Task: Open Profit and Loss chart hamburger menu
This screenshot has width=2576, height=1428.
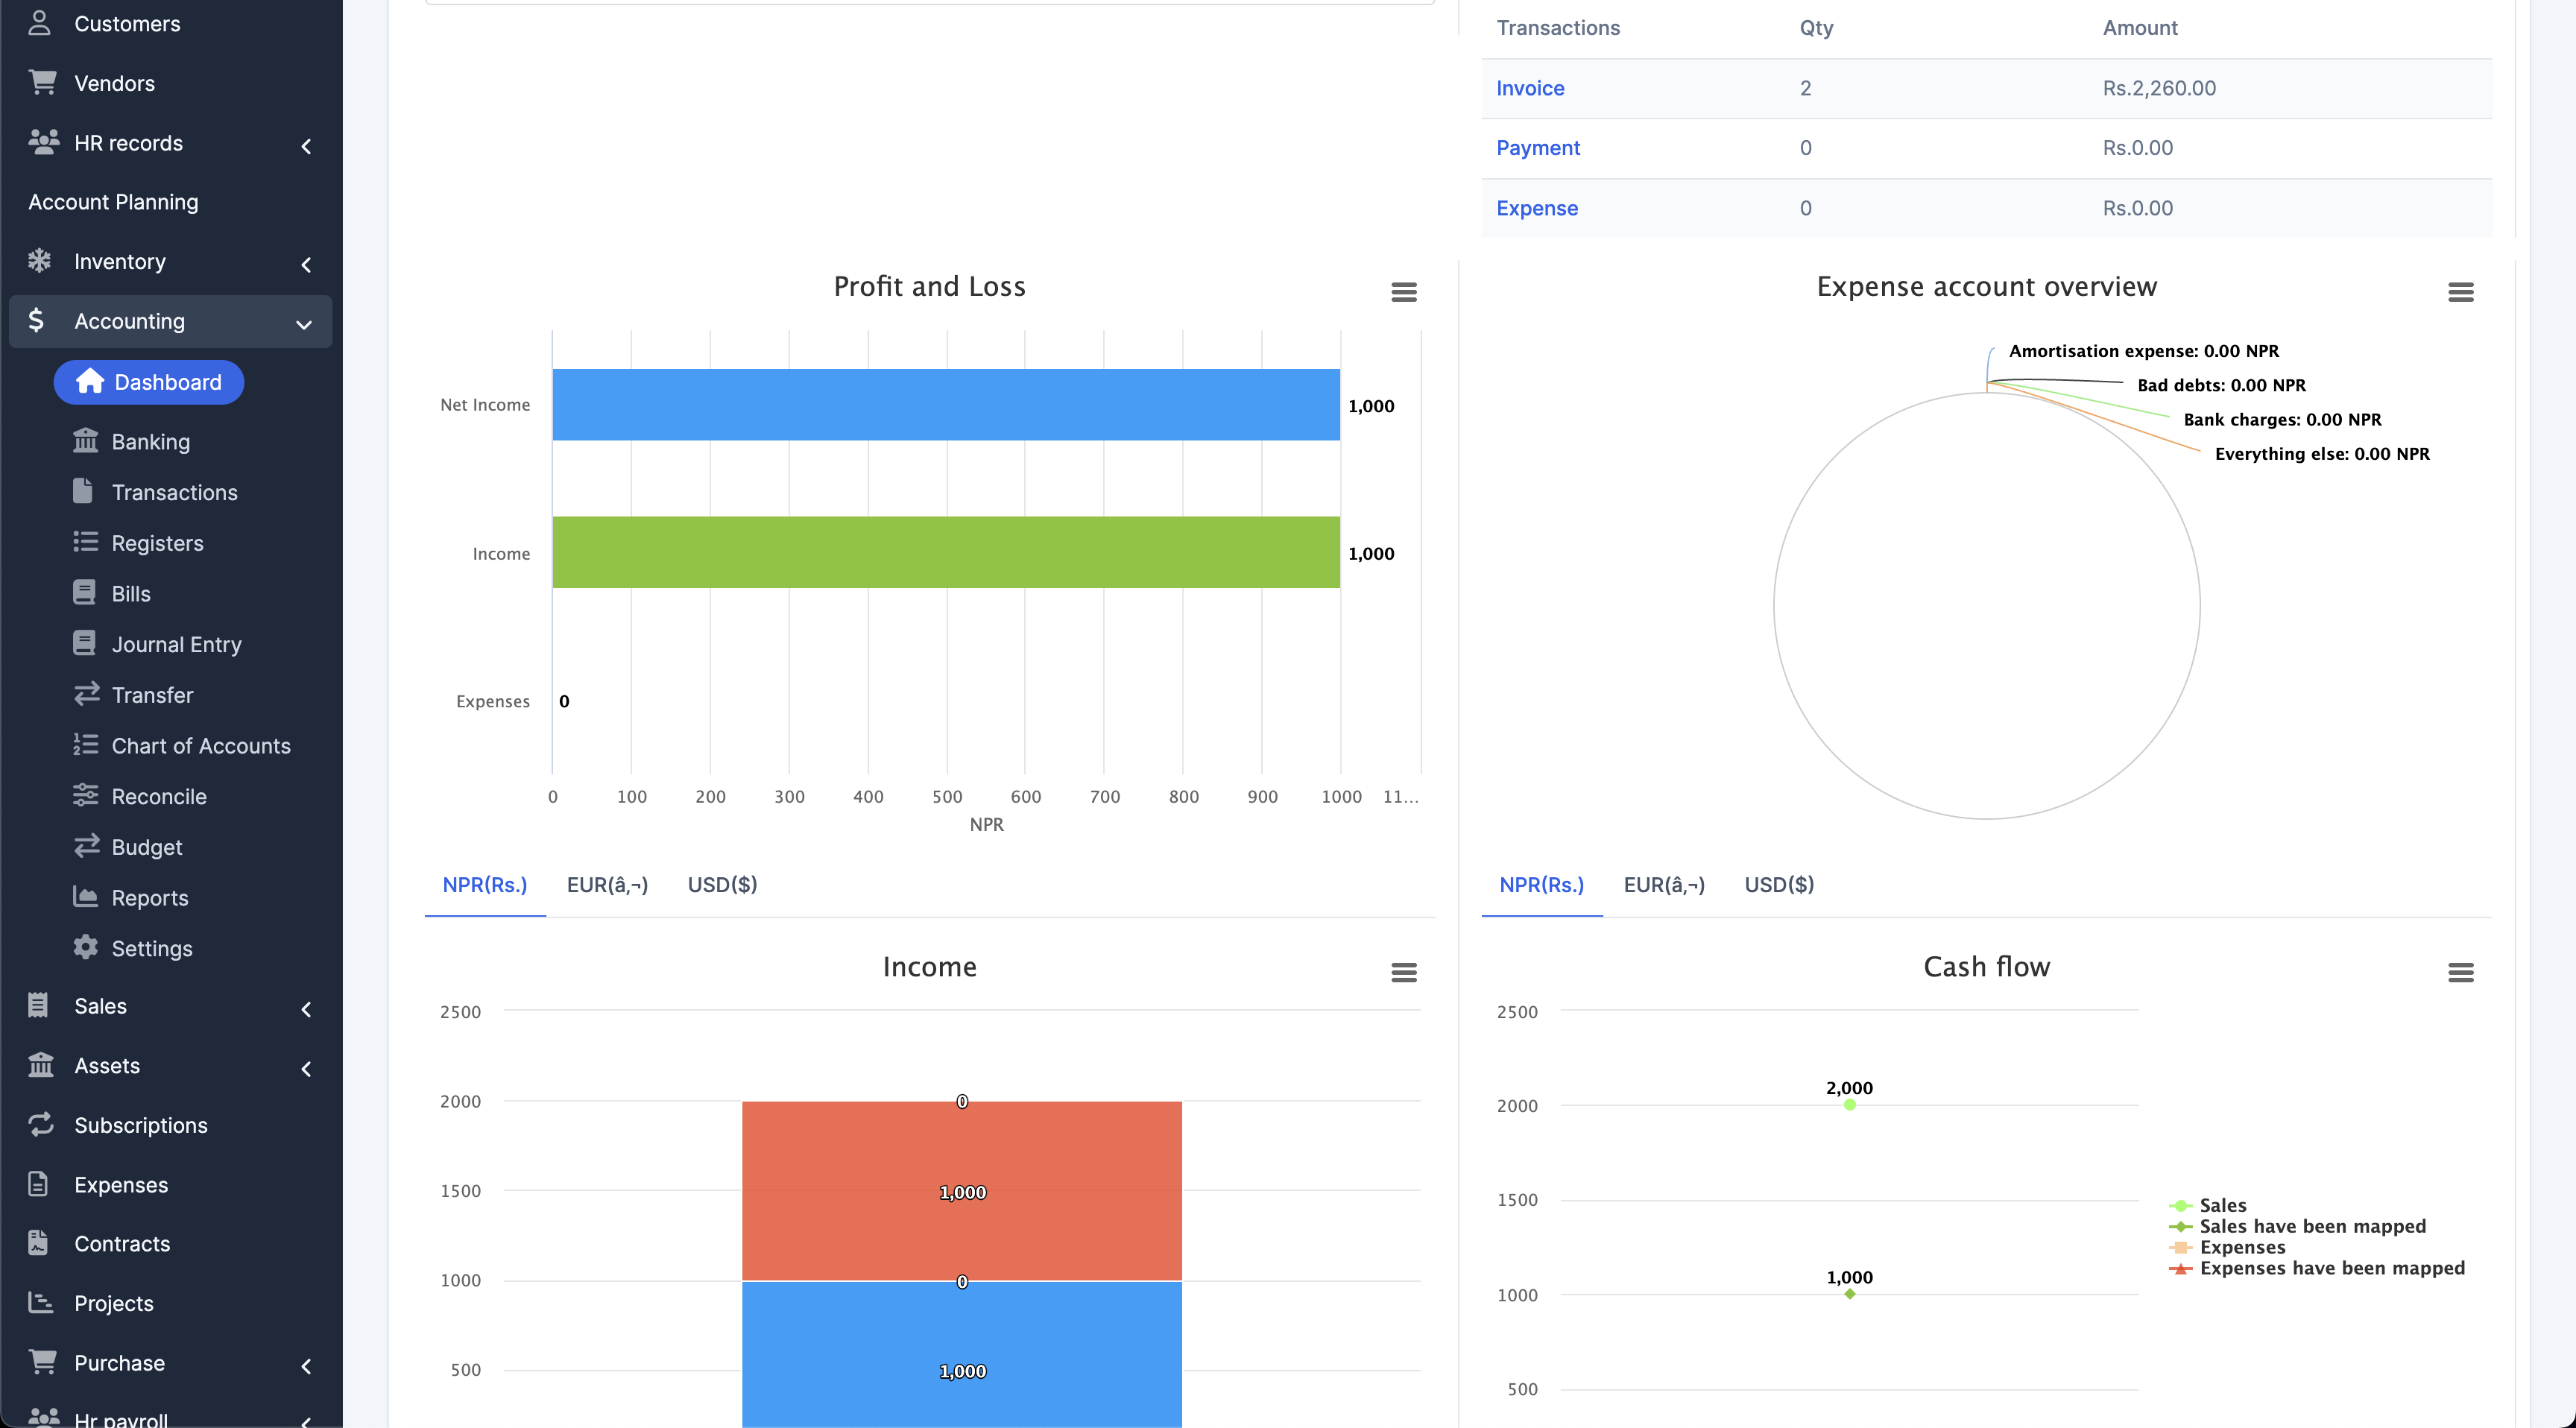Action: pos(1403,292)
